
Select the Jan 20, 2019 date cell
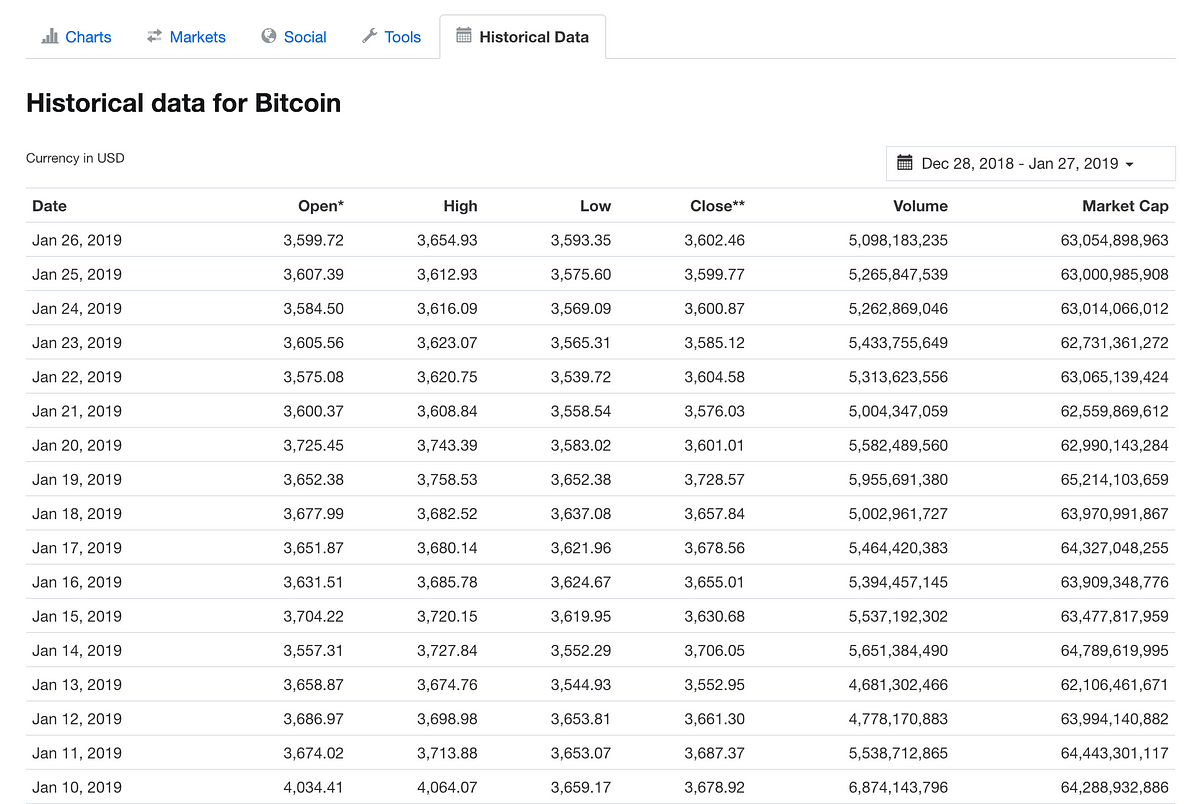click(77, 445)
